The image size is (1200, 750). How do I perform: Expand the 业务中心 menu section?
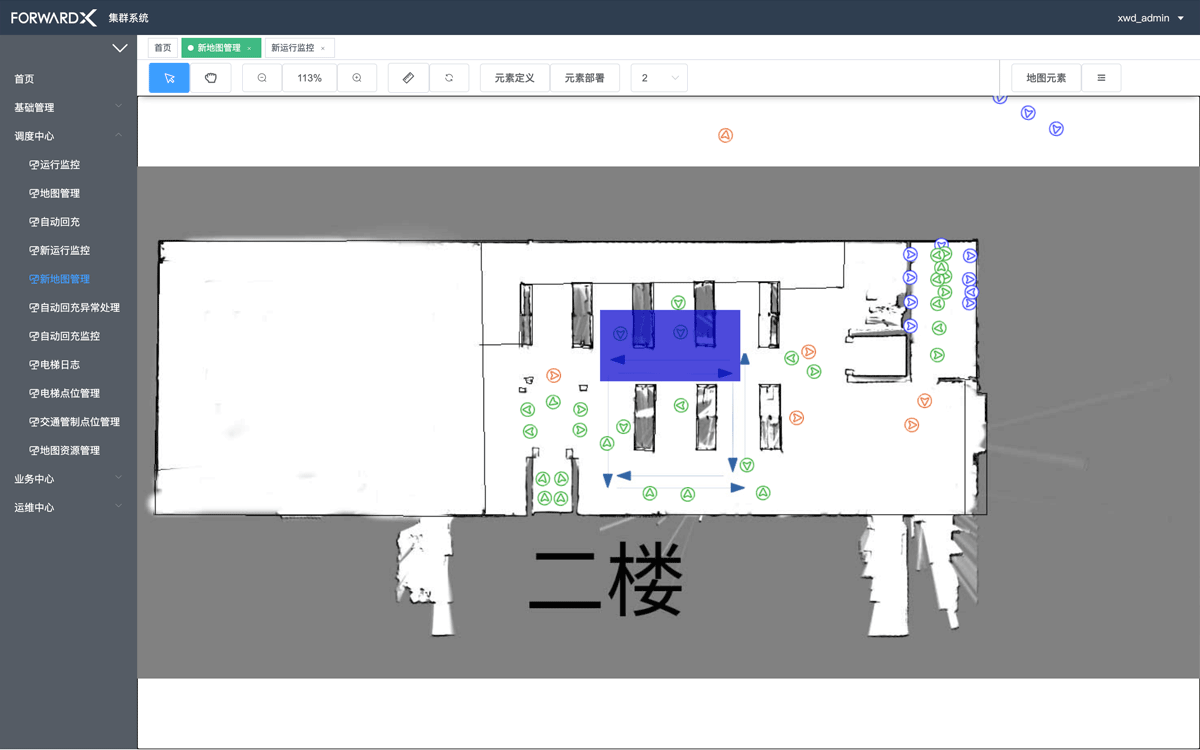(x=68, y=479)
